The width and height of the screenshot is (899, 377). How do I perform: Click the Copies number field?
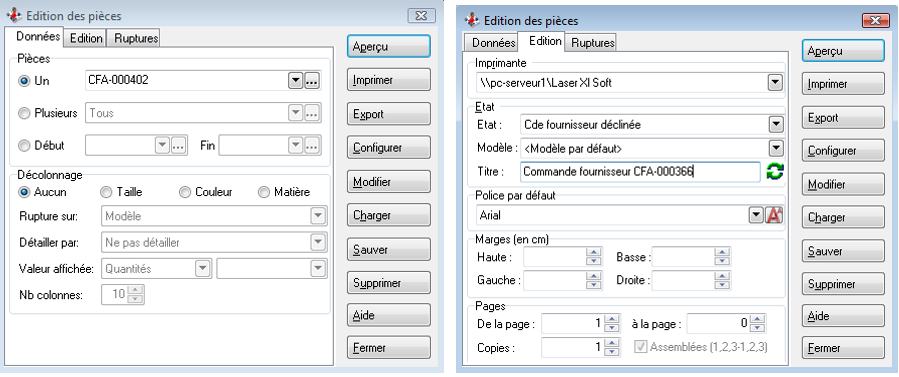click(x=573, y=347)
